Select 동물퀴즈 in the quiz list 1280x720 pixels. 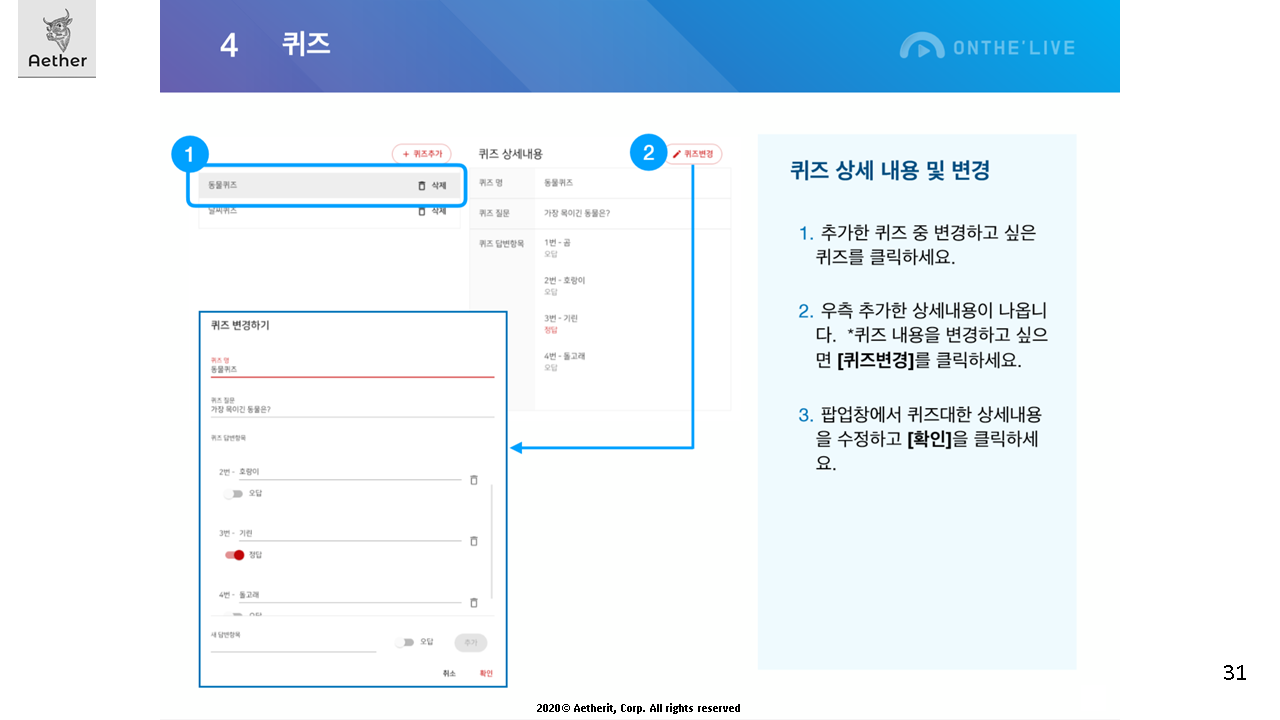pyautogui.click(x=300, y=186)
